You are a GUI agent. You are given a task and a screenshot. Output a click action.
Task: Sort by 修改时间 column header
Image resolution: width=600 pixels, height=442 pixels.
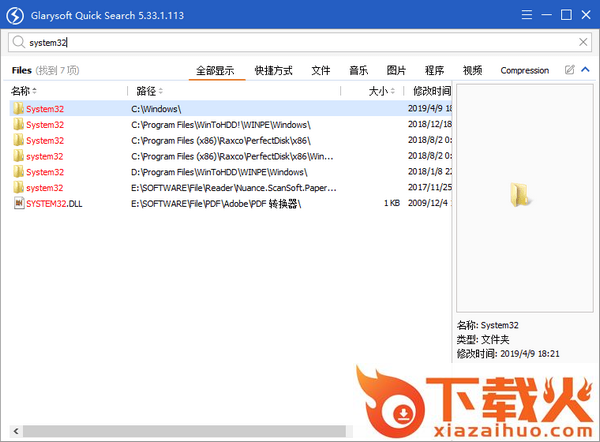click(x=432, y=91)
